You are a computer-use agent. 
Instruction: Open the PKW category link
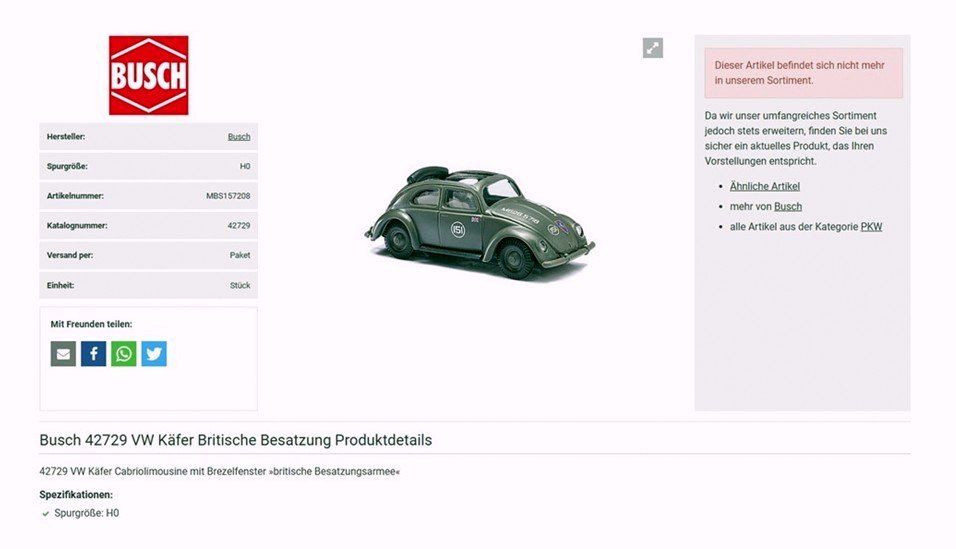(x=871, y=226)
